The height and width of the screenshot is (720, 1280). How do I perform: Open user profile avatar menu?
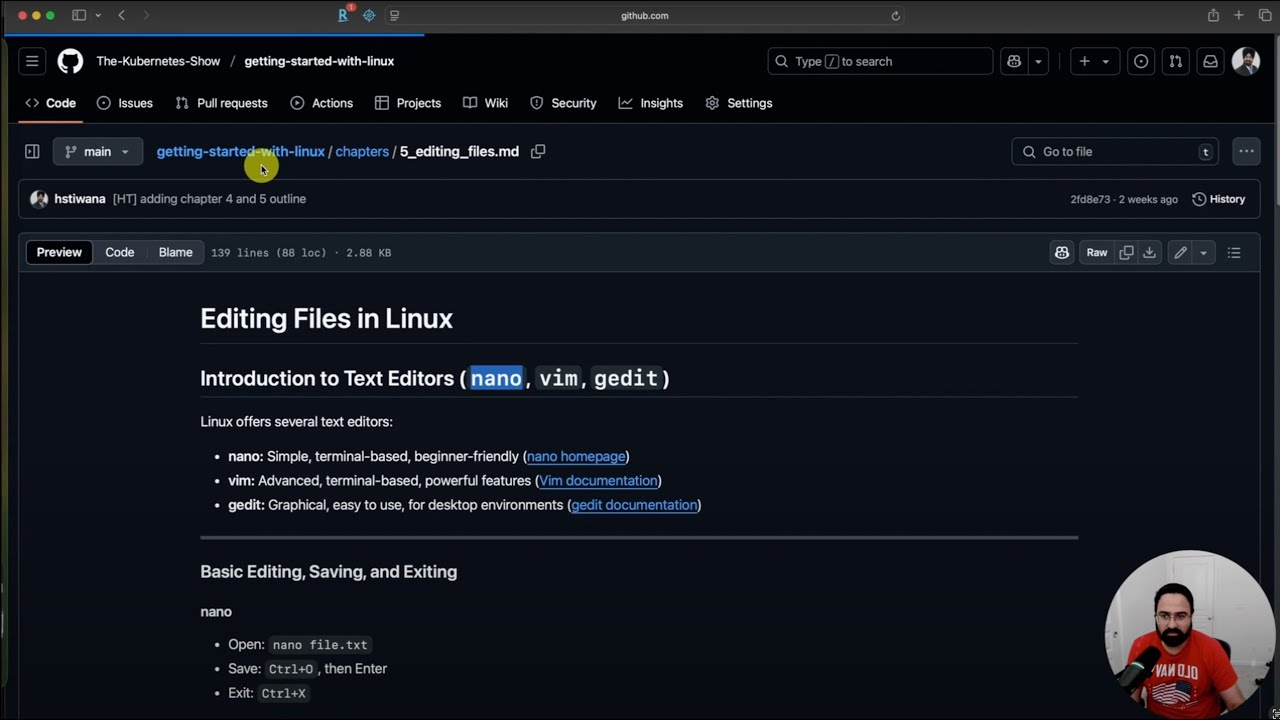click(x=1246, y=61)
